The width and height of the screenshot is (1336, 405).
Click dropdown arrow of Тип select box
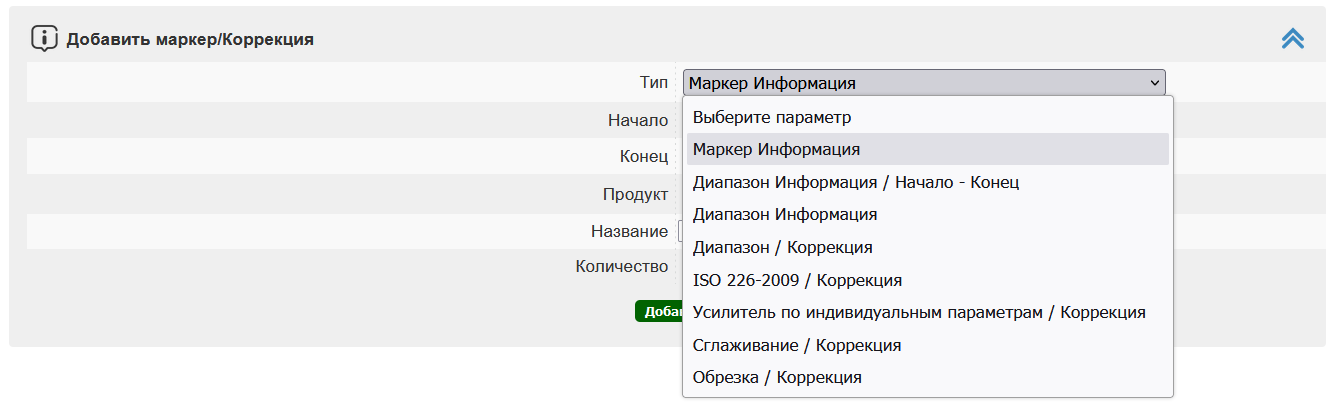coord(1155,83)
